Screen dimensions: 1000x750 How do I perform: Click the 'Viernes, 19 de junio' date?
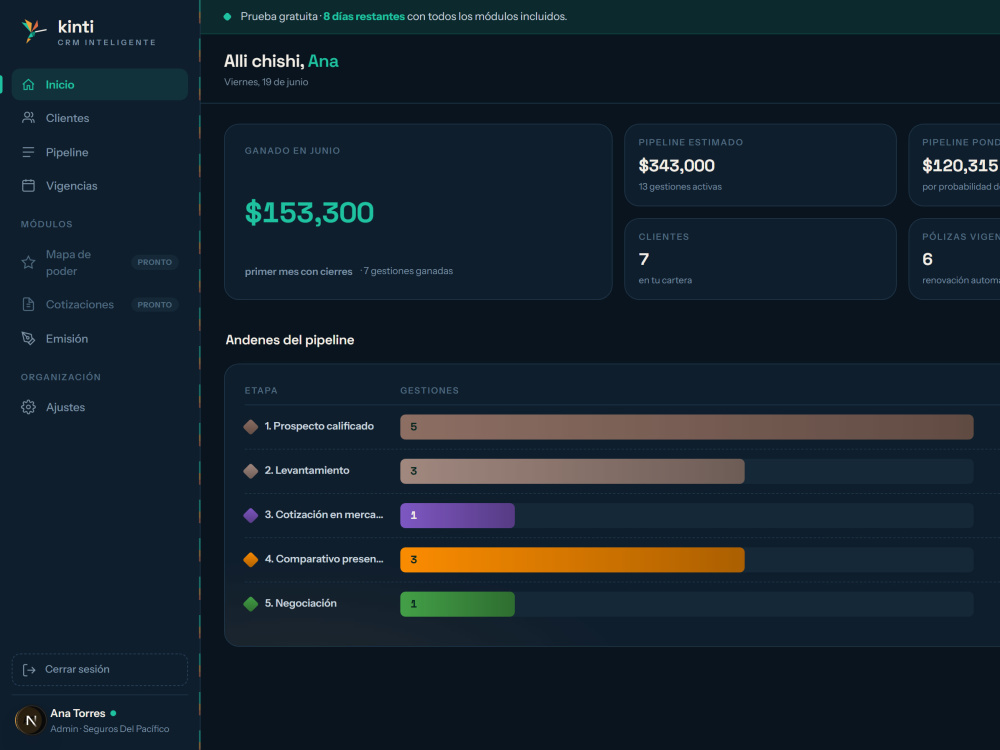tap(266, 82)
